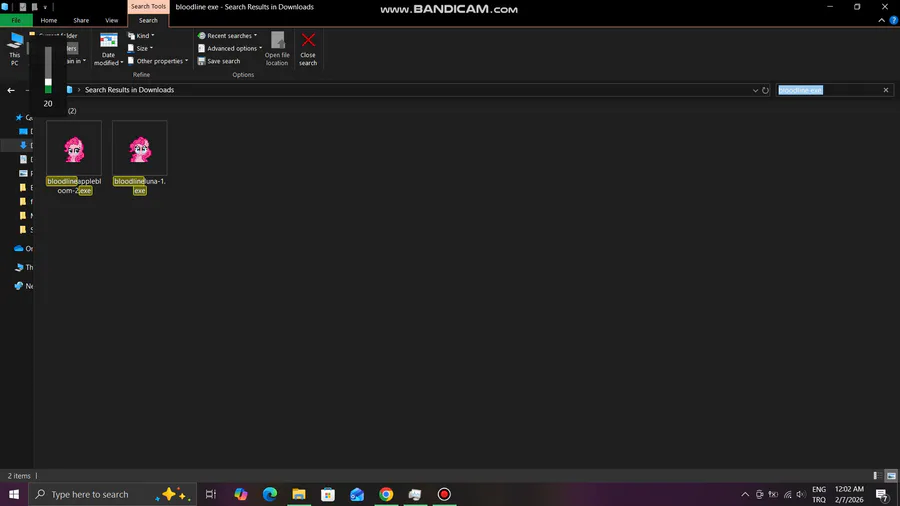Screen dimensions: 900x506
Task: Open Recent searches dropdown
Action: [x=227, y=36]
